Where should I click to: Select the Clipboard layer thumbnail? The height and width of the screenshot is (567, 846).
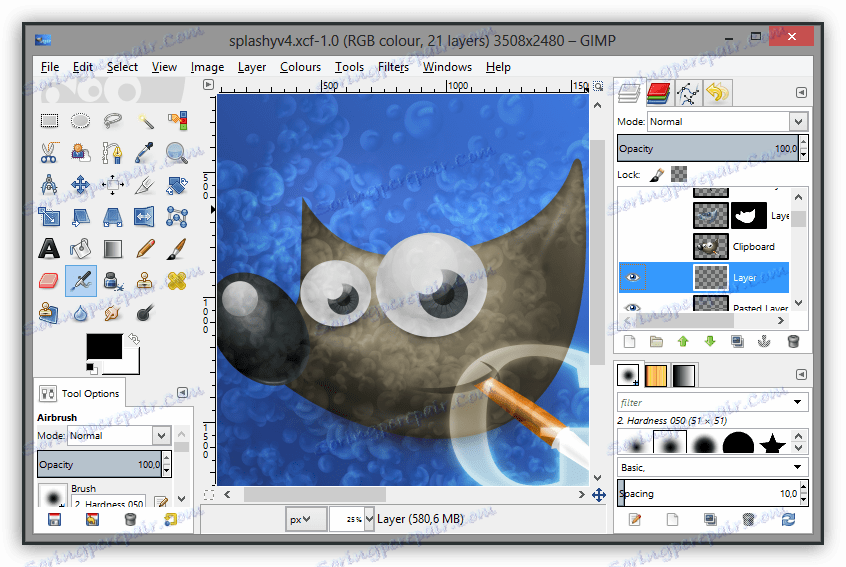711,247
